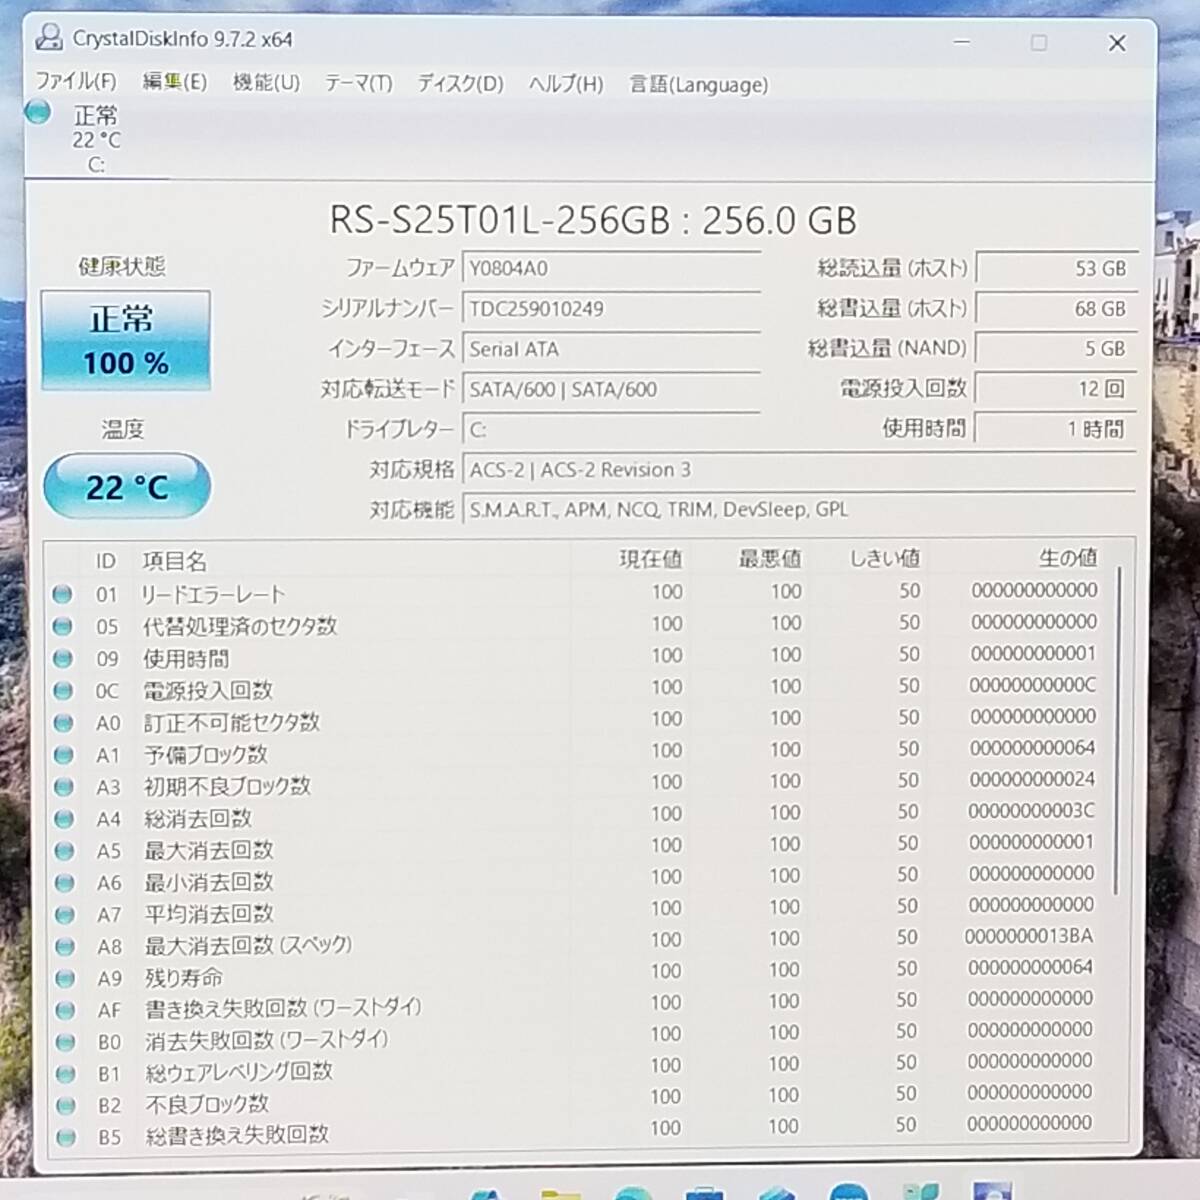
Task: Click status dot for row A1 予備ブロック数
Action: pos(63,754)
